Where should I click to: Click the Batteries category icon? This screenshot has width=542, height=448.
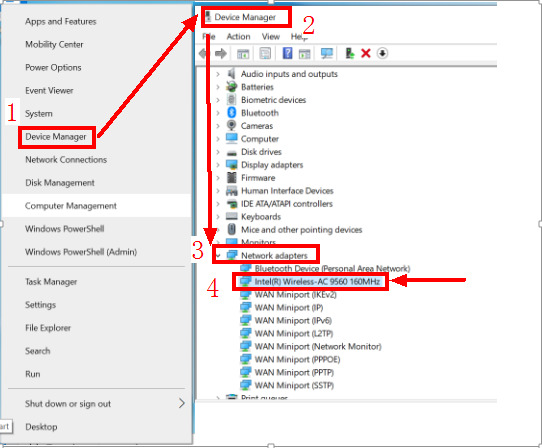point(231,87)
